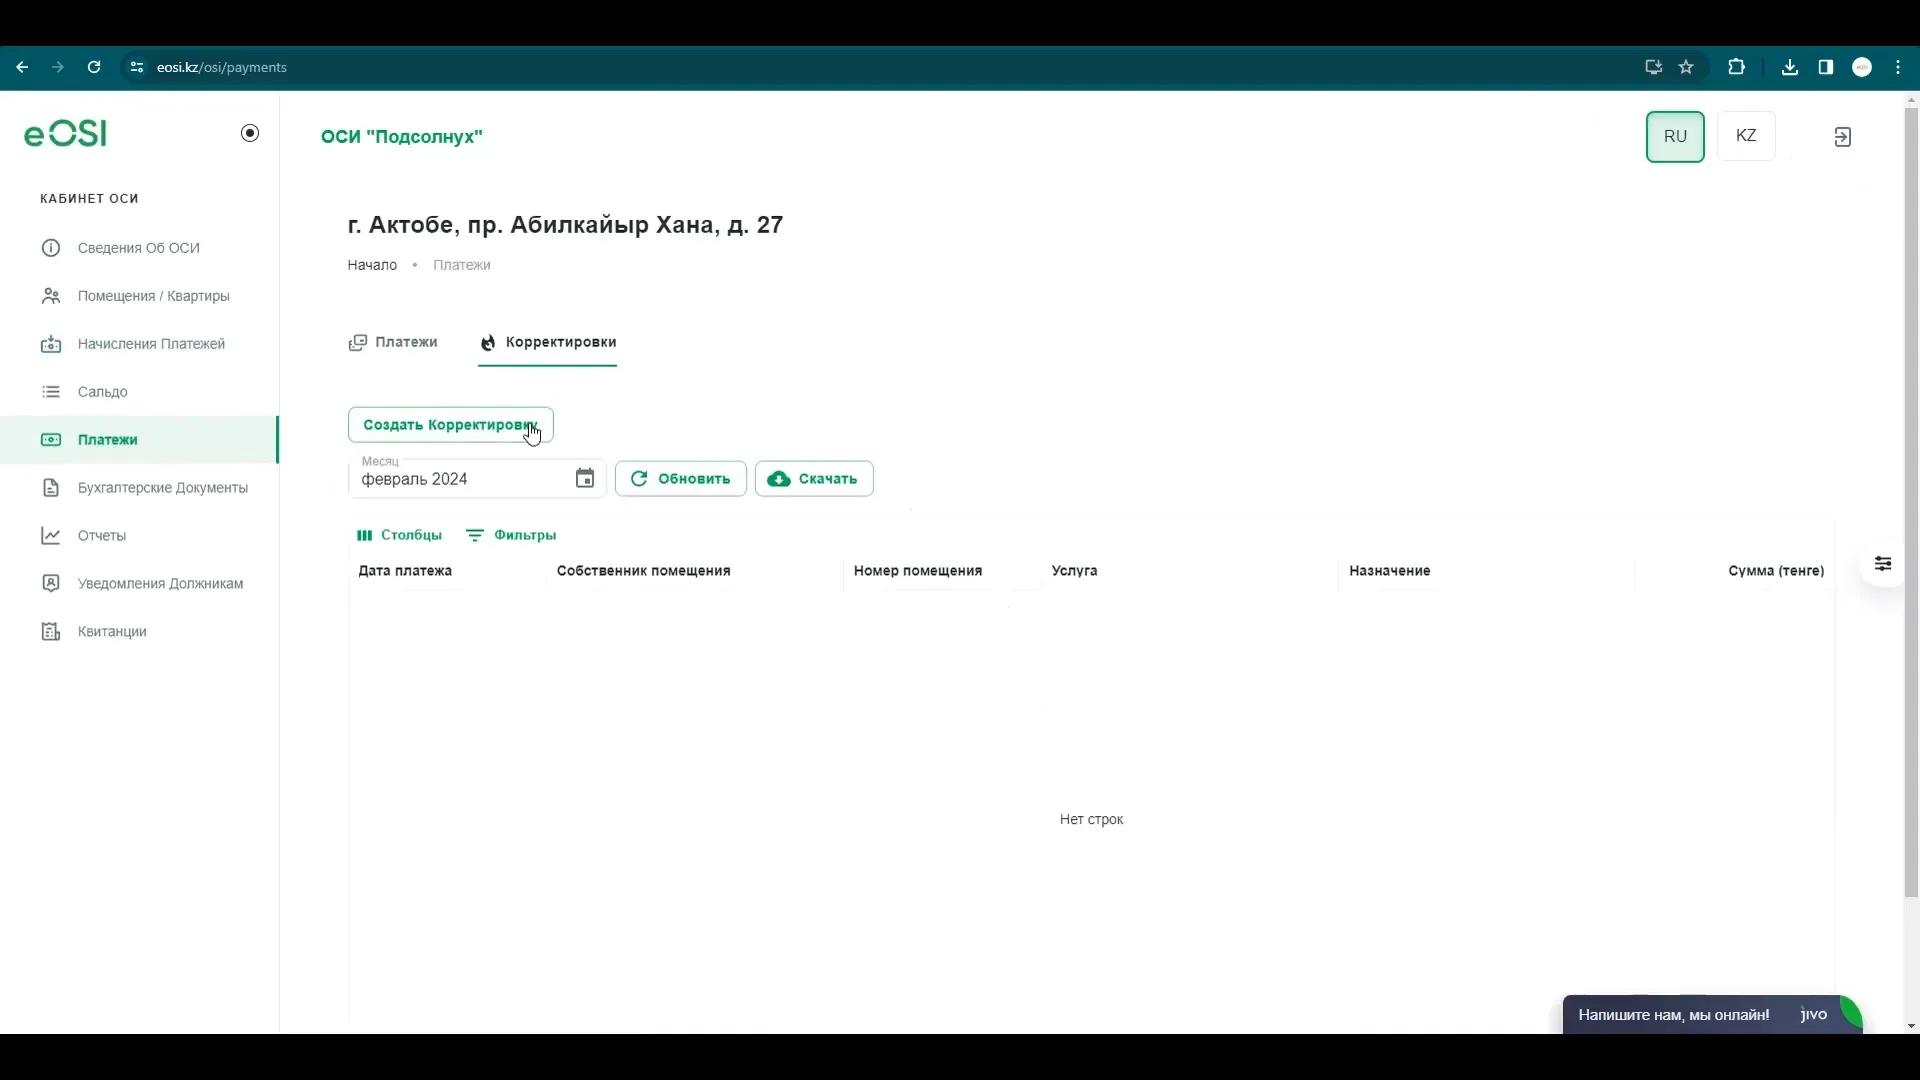Image resolution: width=1920 pixels, height=1080 pixels.
Task: Open browser downloads icon
Action: coord(1790,67)
